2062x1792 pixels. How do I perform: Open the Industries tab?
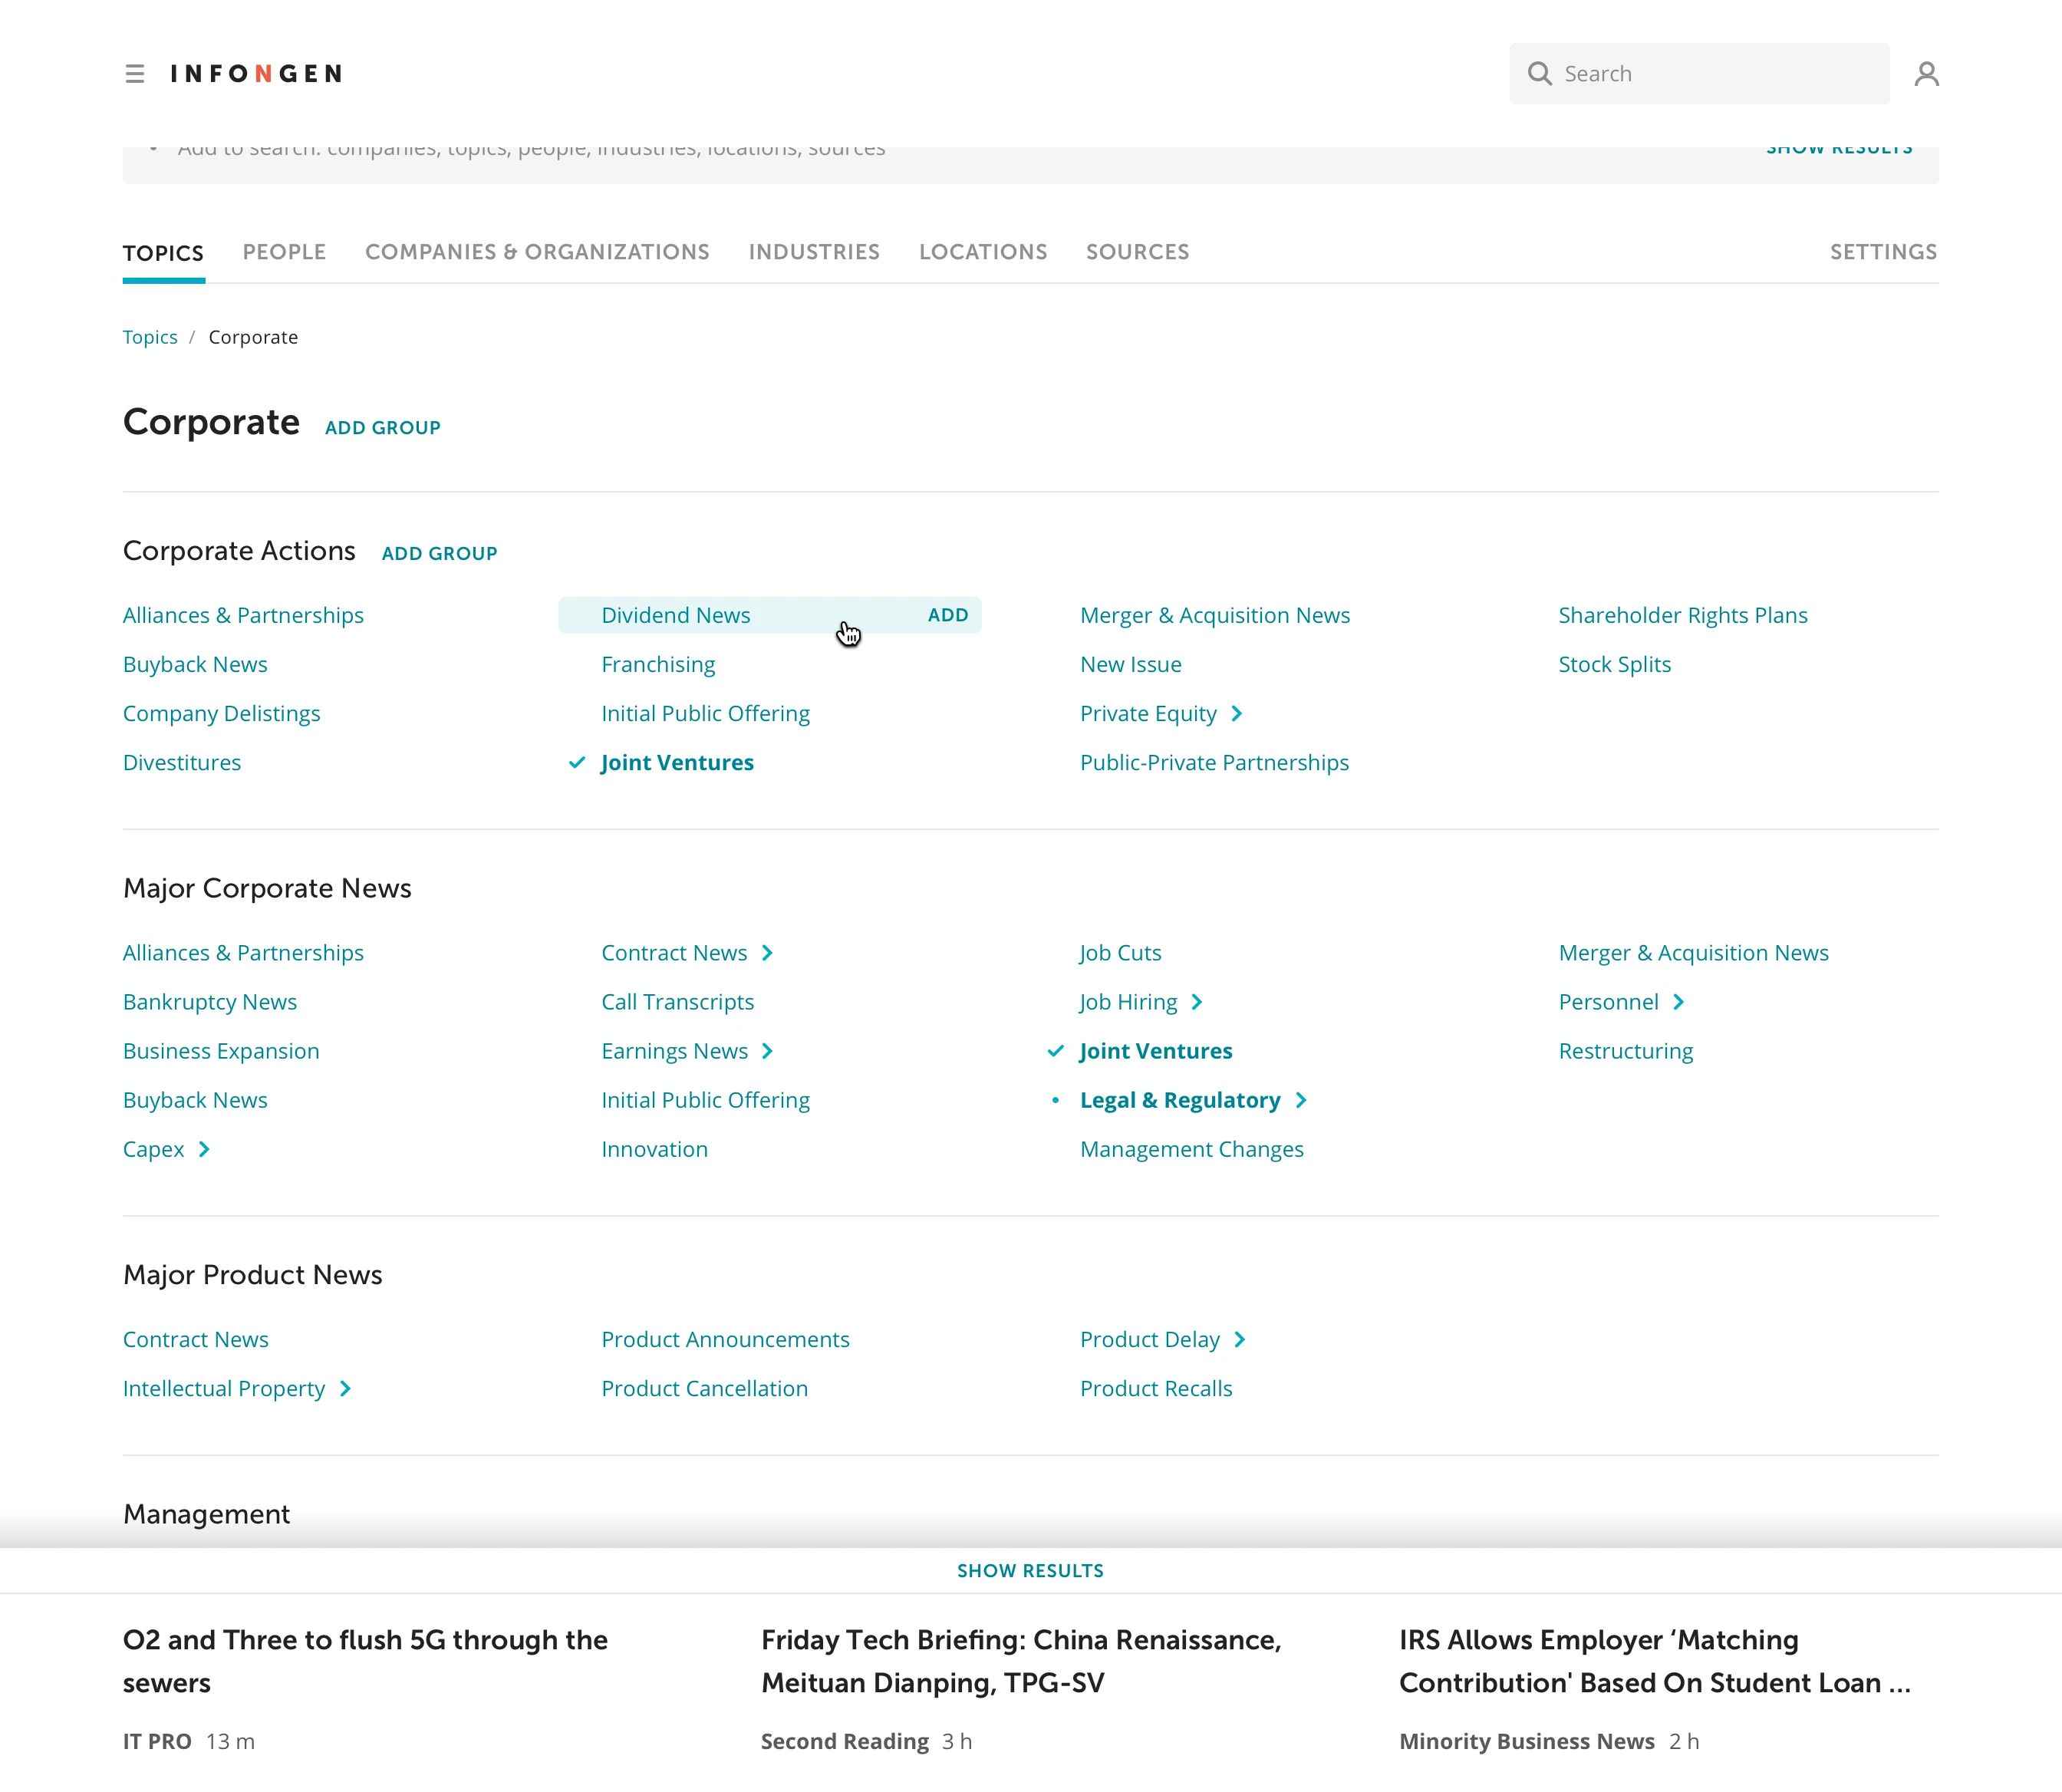[814, 252]
